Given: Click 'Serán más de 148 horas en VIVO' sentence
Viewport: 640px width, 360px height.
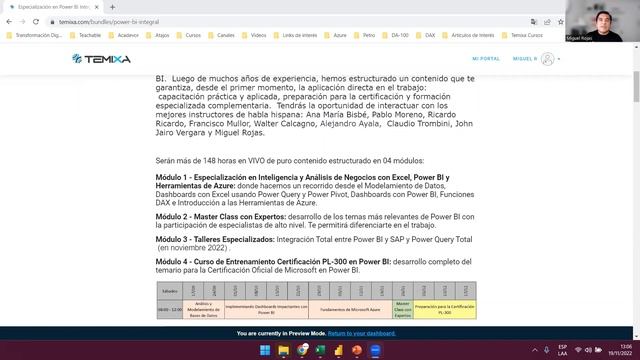Looking at the screenshot, I should [290, 161].
